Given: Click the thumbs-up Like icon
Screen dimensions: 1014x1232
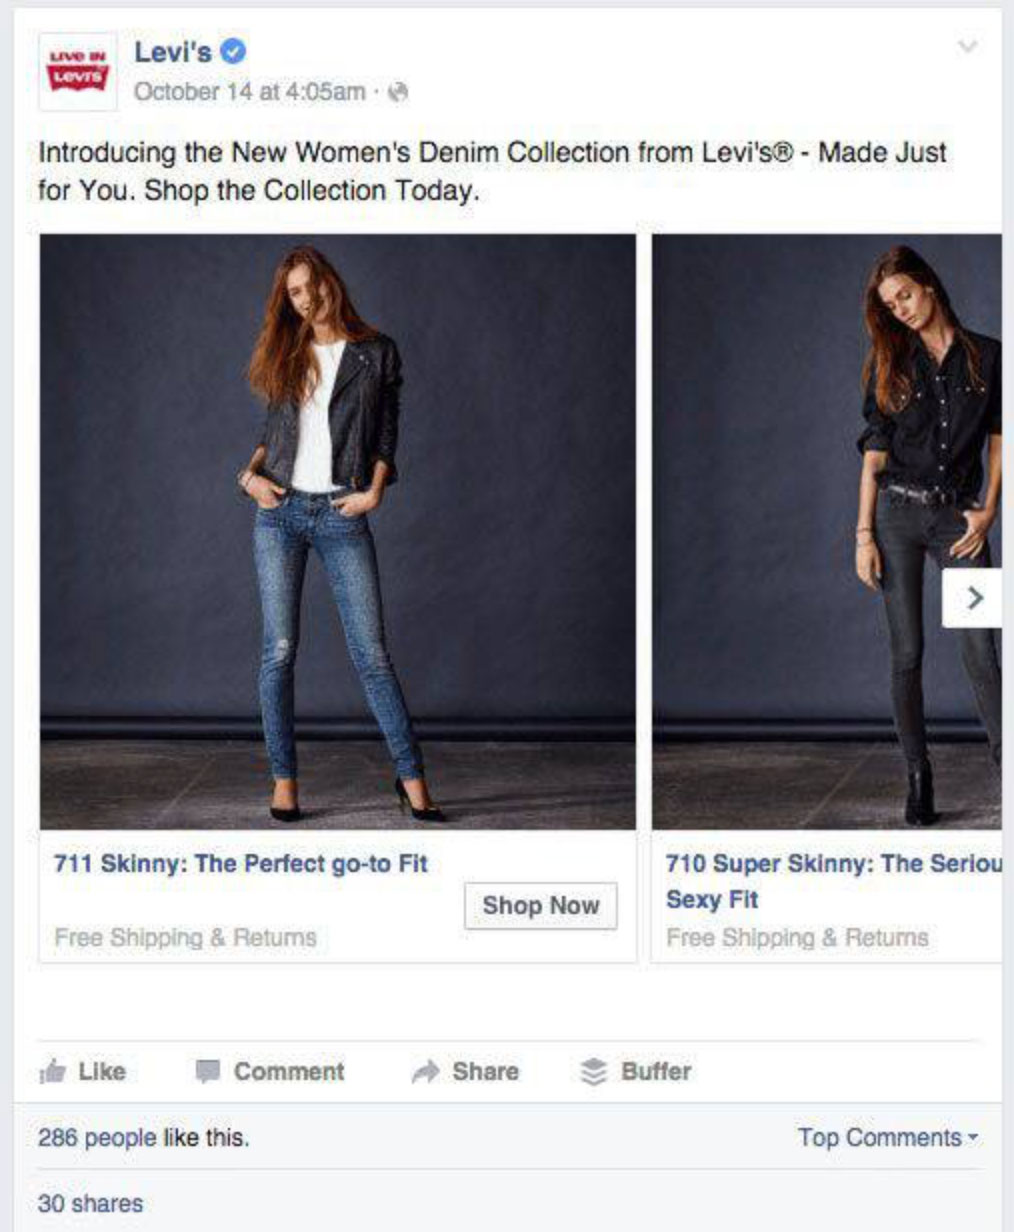Looking at the screenshot, I should (51, 1072).
